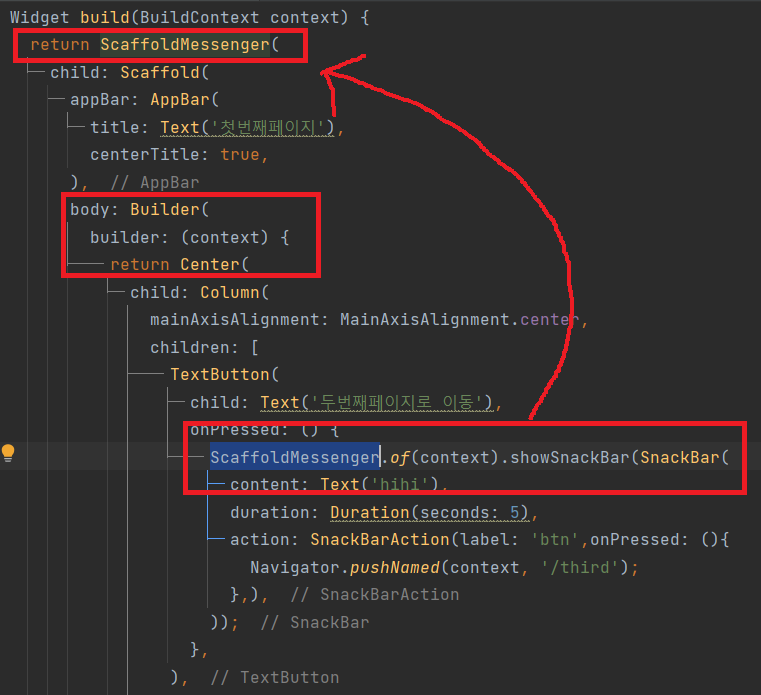Click "content: Text('hihi')" line
This screenshot has width=761, height=695.
coord(339,484)
